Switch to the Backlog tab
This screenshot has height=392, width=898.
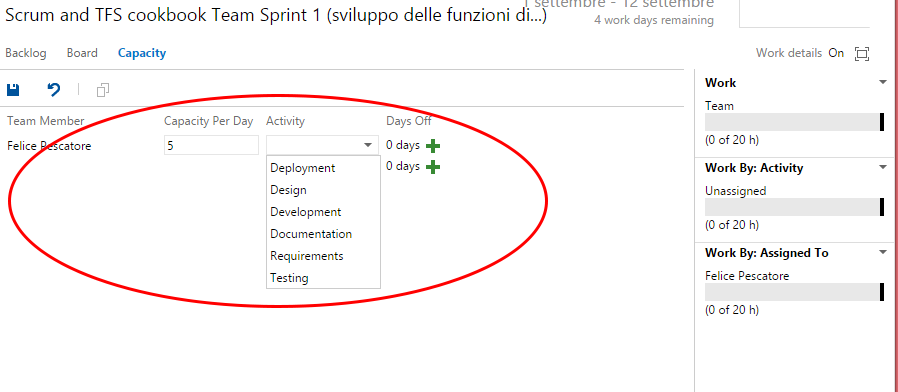(26, 53)
